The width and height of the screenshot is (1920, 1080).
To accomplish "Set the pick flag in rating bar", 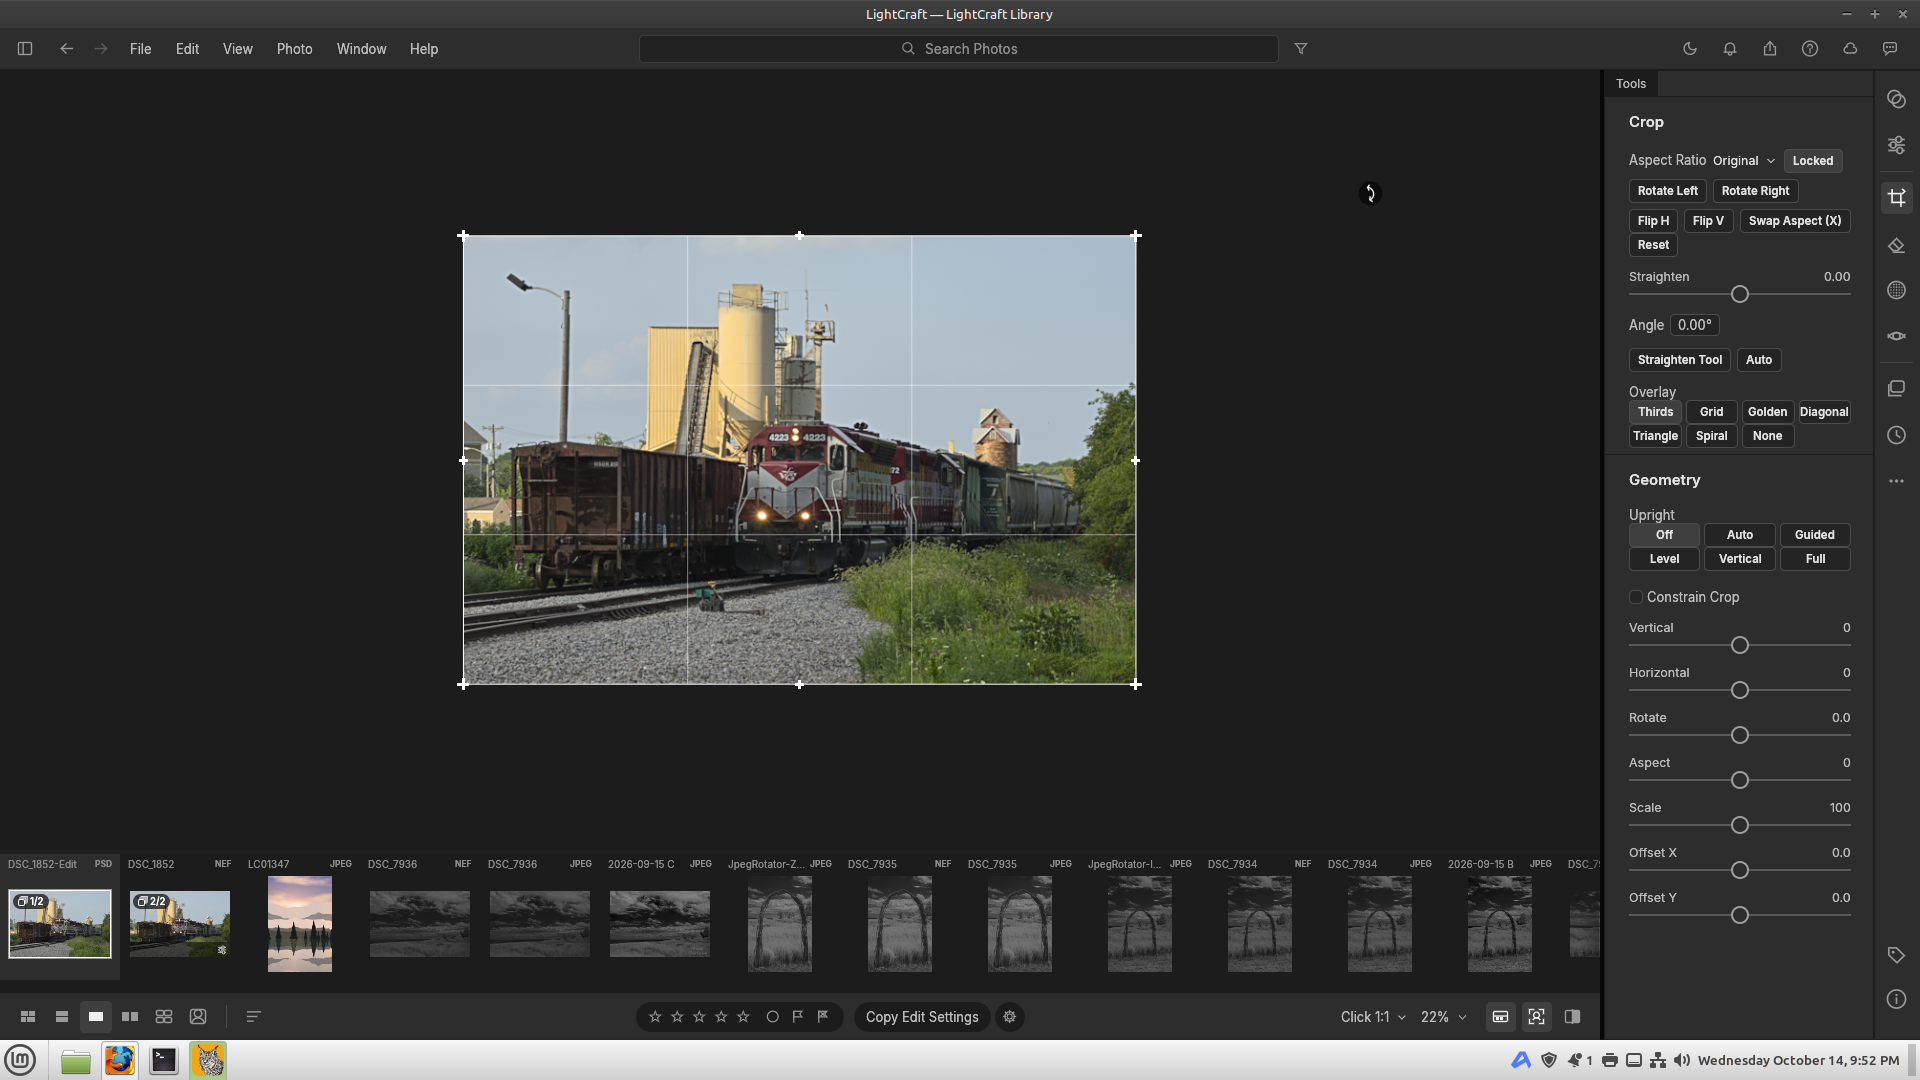I will coord(798,1016).
